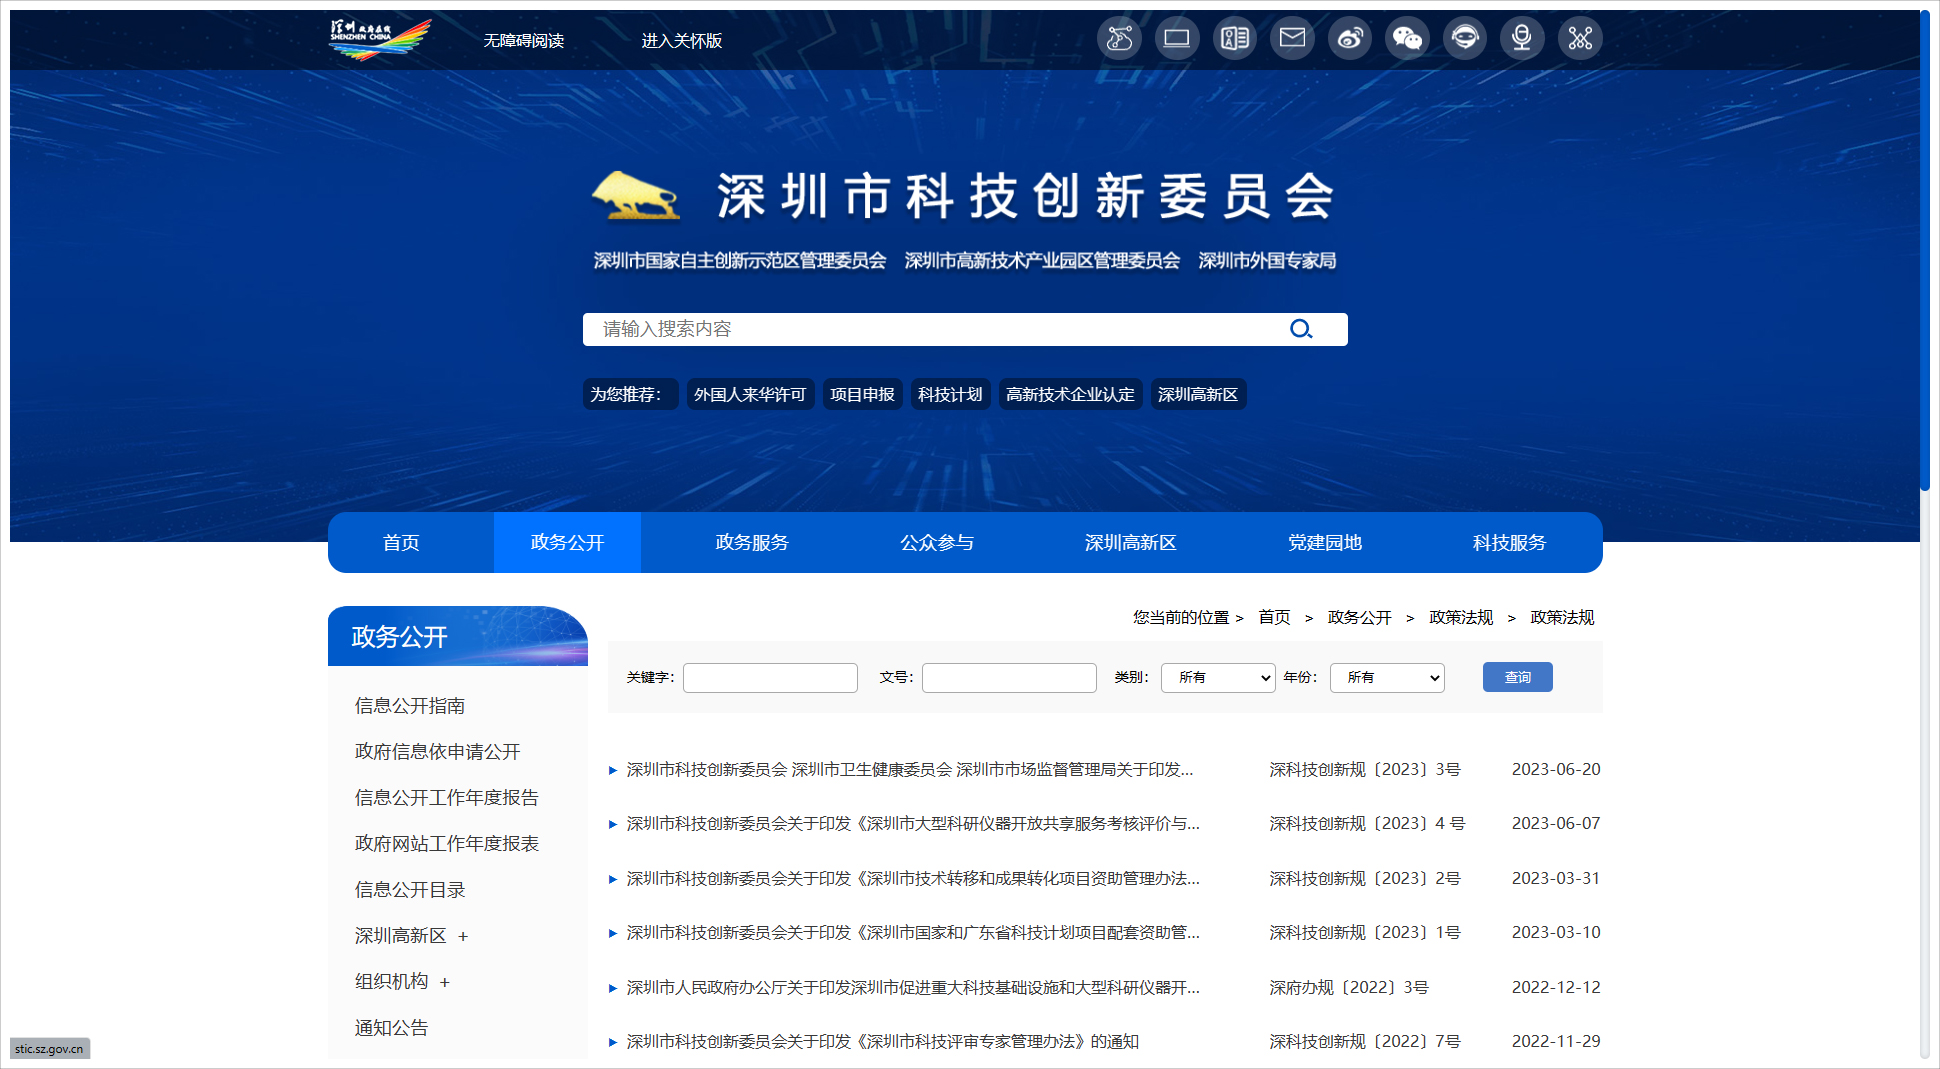Click the envelope mail icon
Image resolution: width=1940 pixels, height=1069 pixels.
pos(1292,39)
